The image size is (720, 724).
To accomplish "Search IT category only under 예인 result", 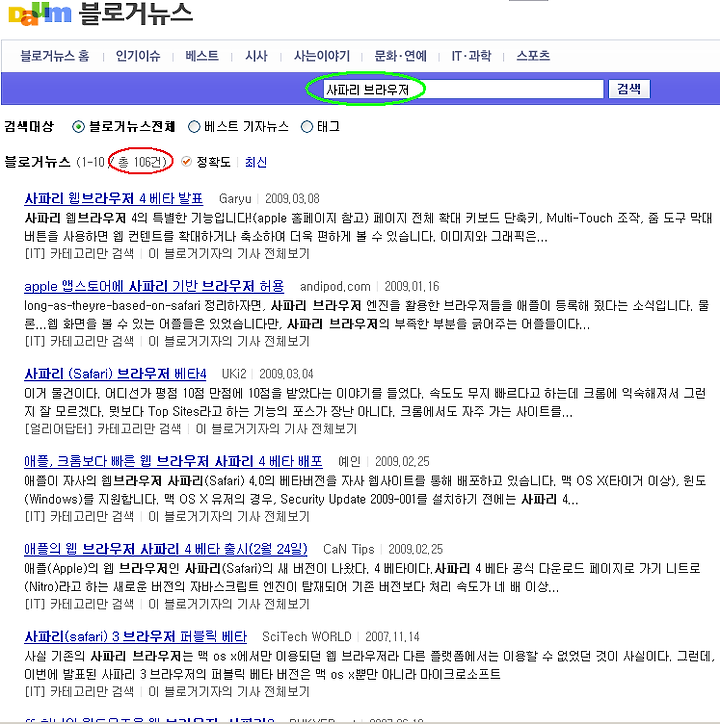I will [79, 517].
